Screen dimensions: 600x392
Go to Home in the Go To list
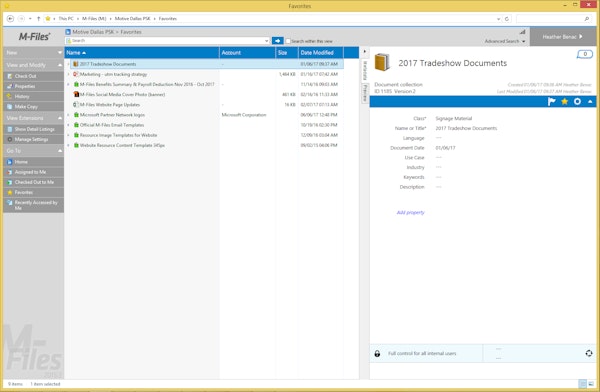(x=21, y=162)
